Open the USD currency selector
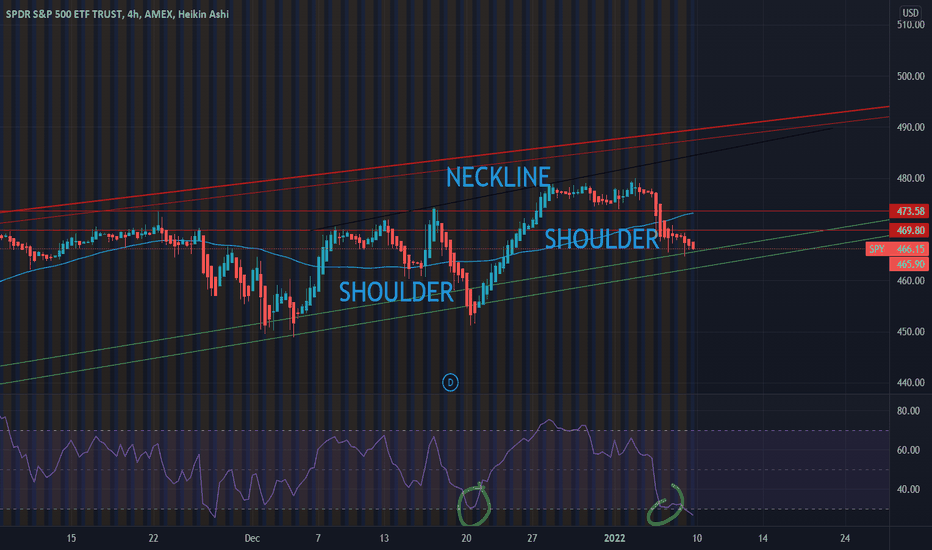This screenshot has width=932, height=550. (910, 12)
